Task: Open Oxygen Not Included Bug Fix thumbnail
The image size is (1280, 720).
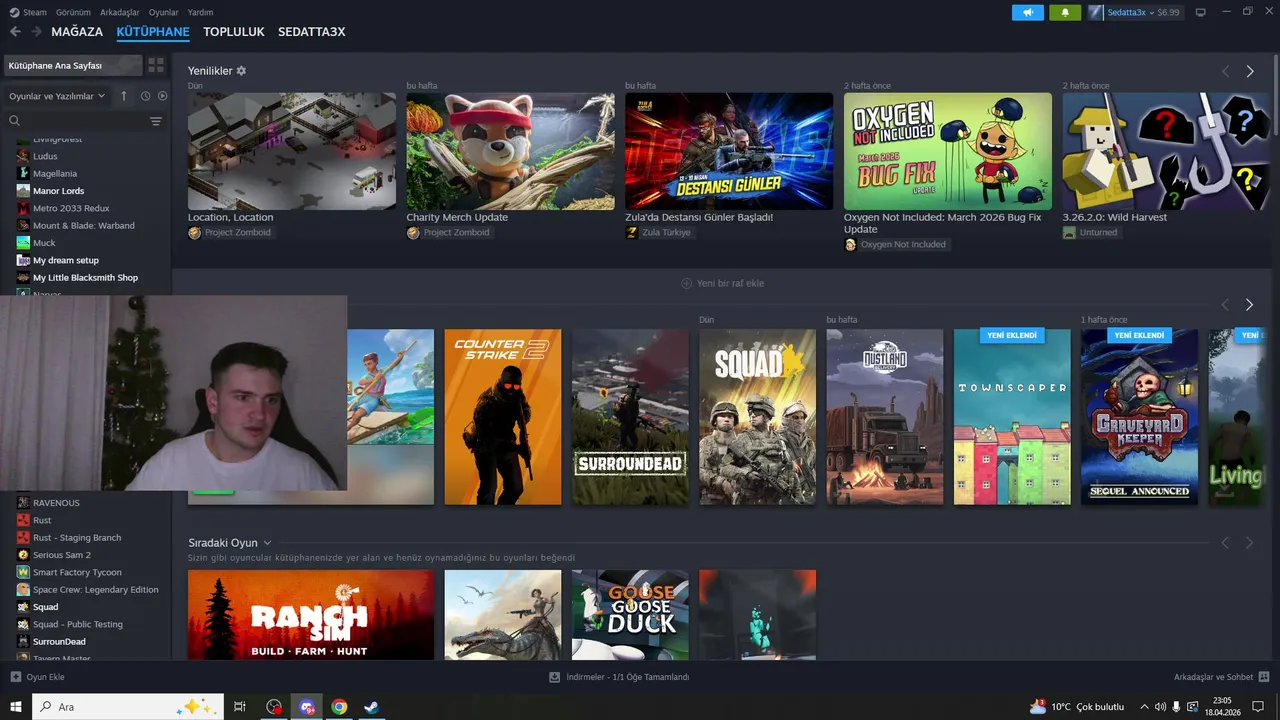Action: [948, 151]
